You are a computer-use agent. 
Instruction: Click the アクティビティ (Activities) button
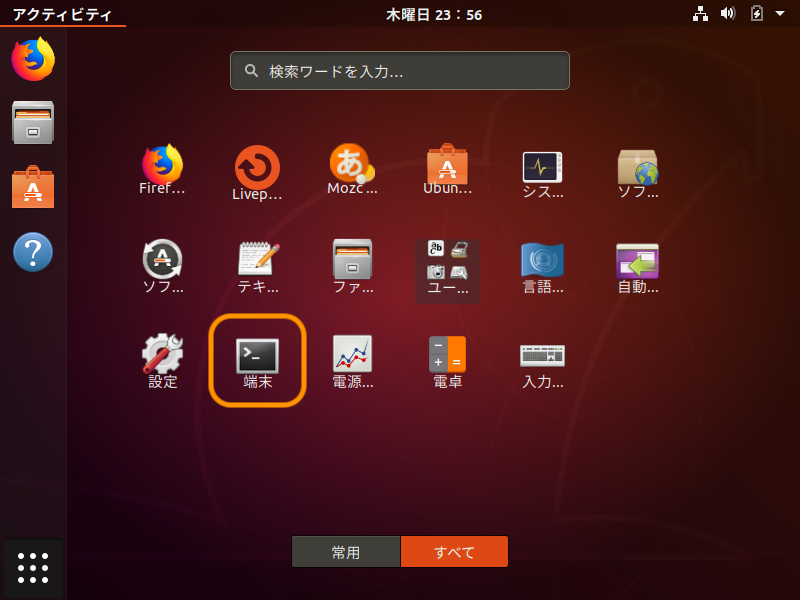pos(62,14)
